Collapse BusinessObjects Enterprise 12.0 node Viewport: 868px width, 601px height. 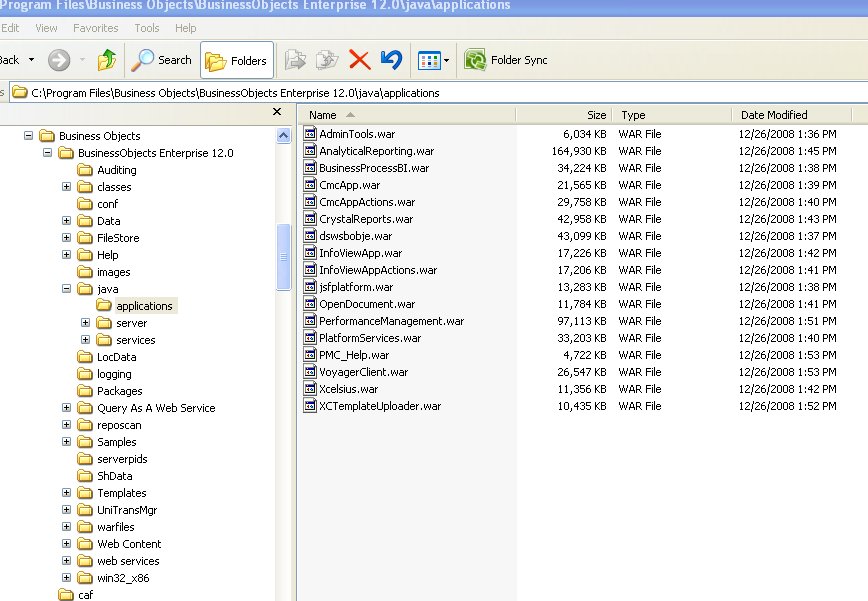coord(48,153)
